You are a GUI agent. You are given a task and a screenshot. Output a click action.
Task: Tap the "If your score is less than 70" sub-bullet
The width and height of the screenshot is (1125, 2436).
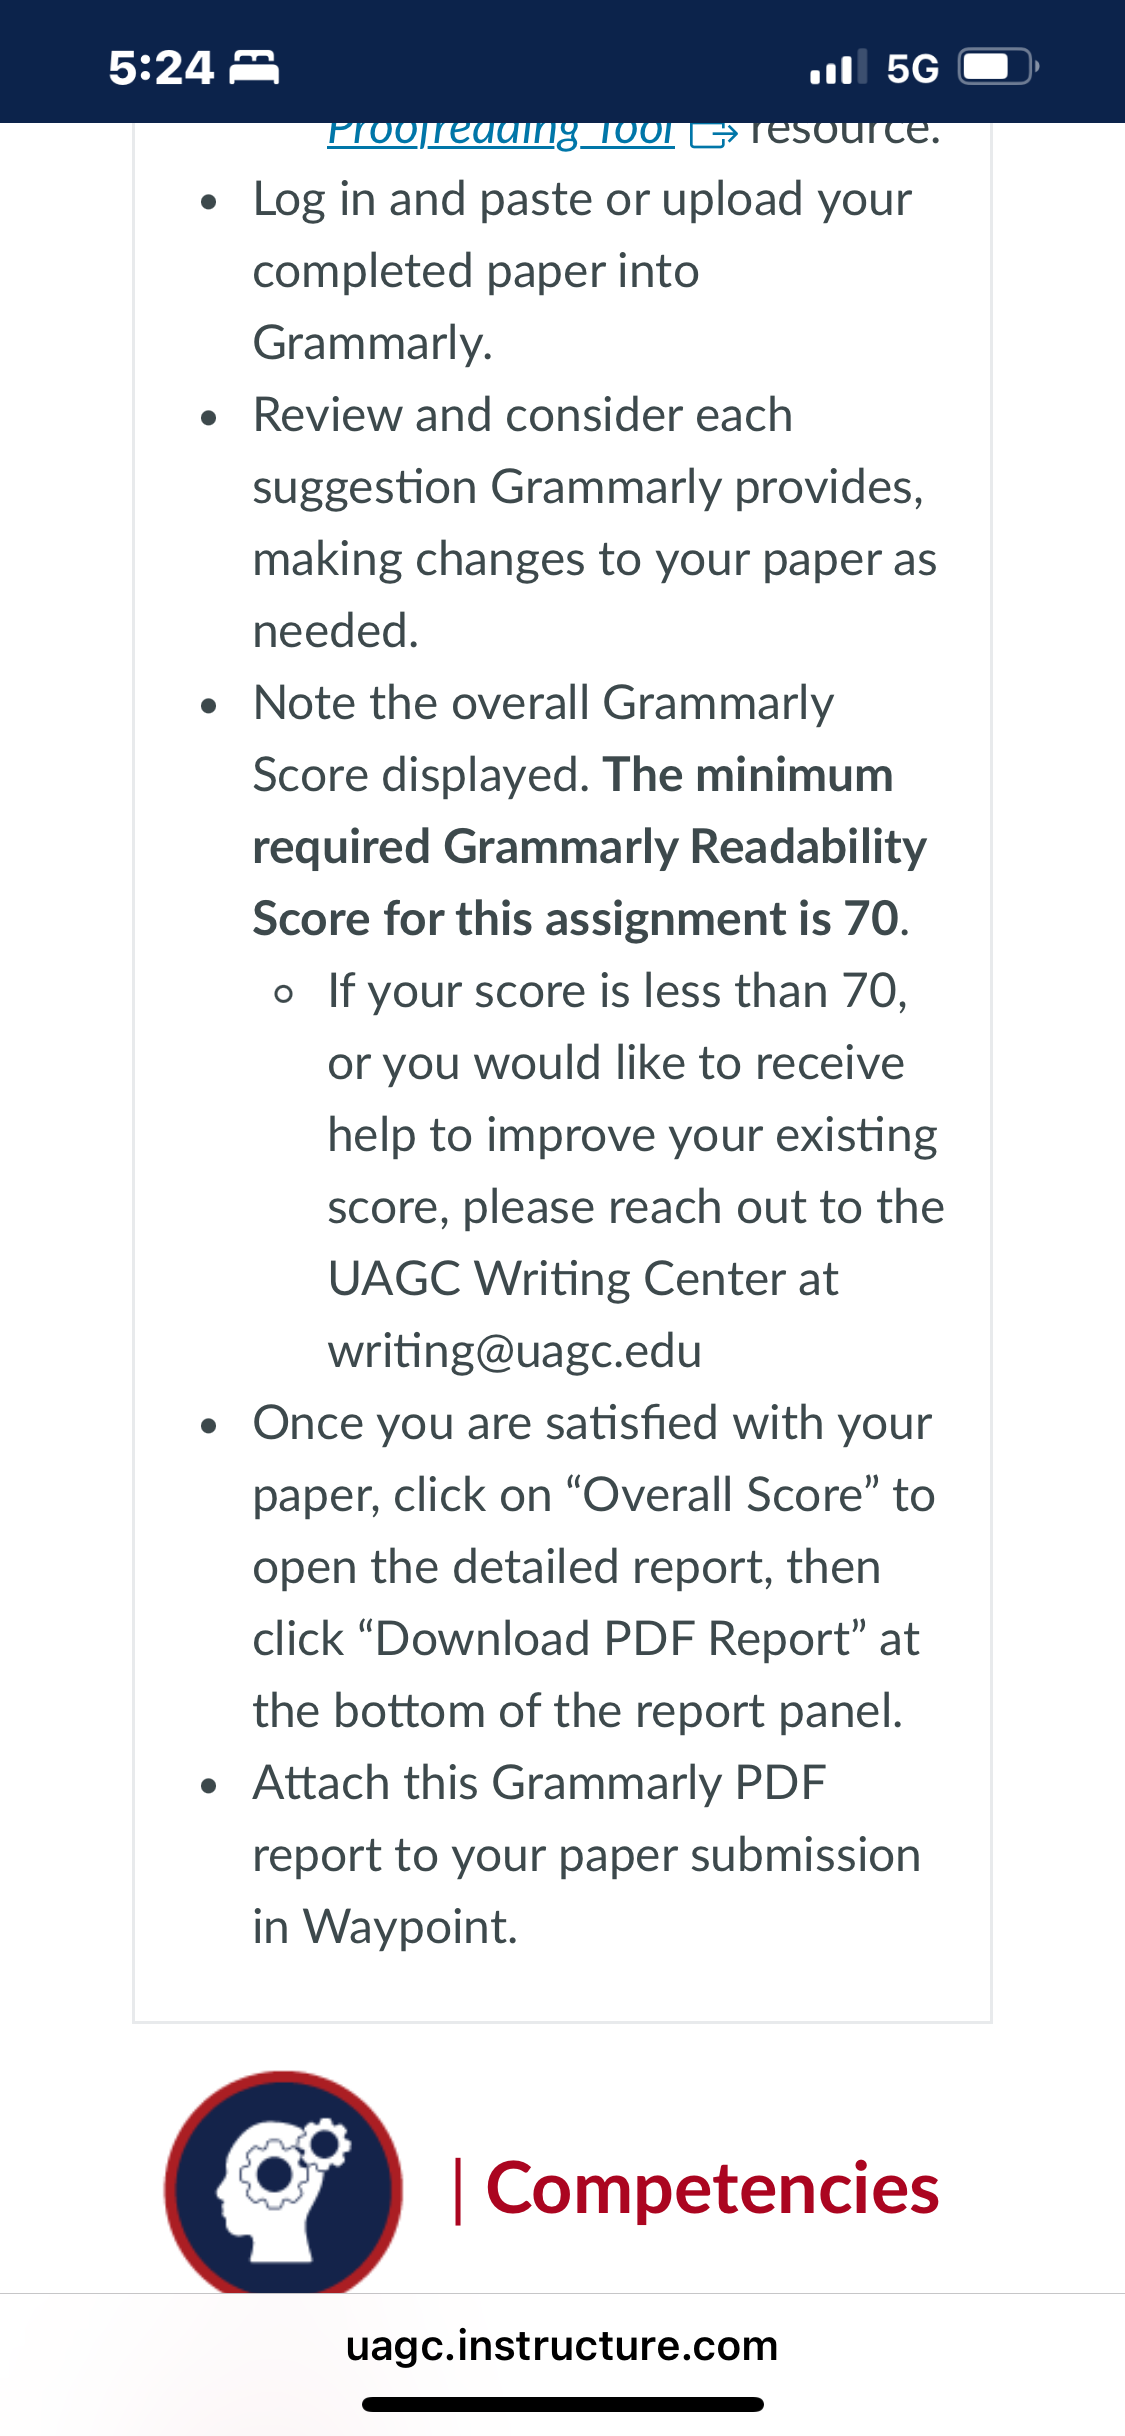point(636,1171)
